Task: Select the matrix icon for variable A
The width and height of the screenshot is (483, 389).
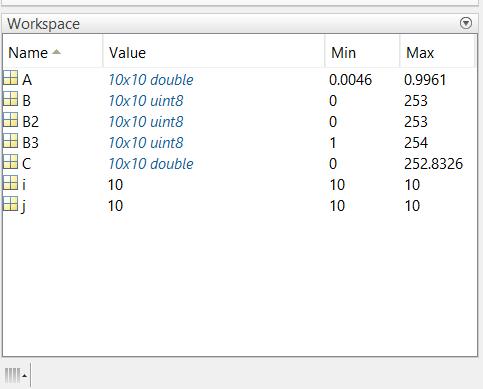Action: tap(10, 78)
